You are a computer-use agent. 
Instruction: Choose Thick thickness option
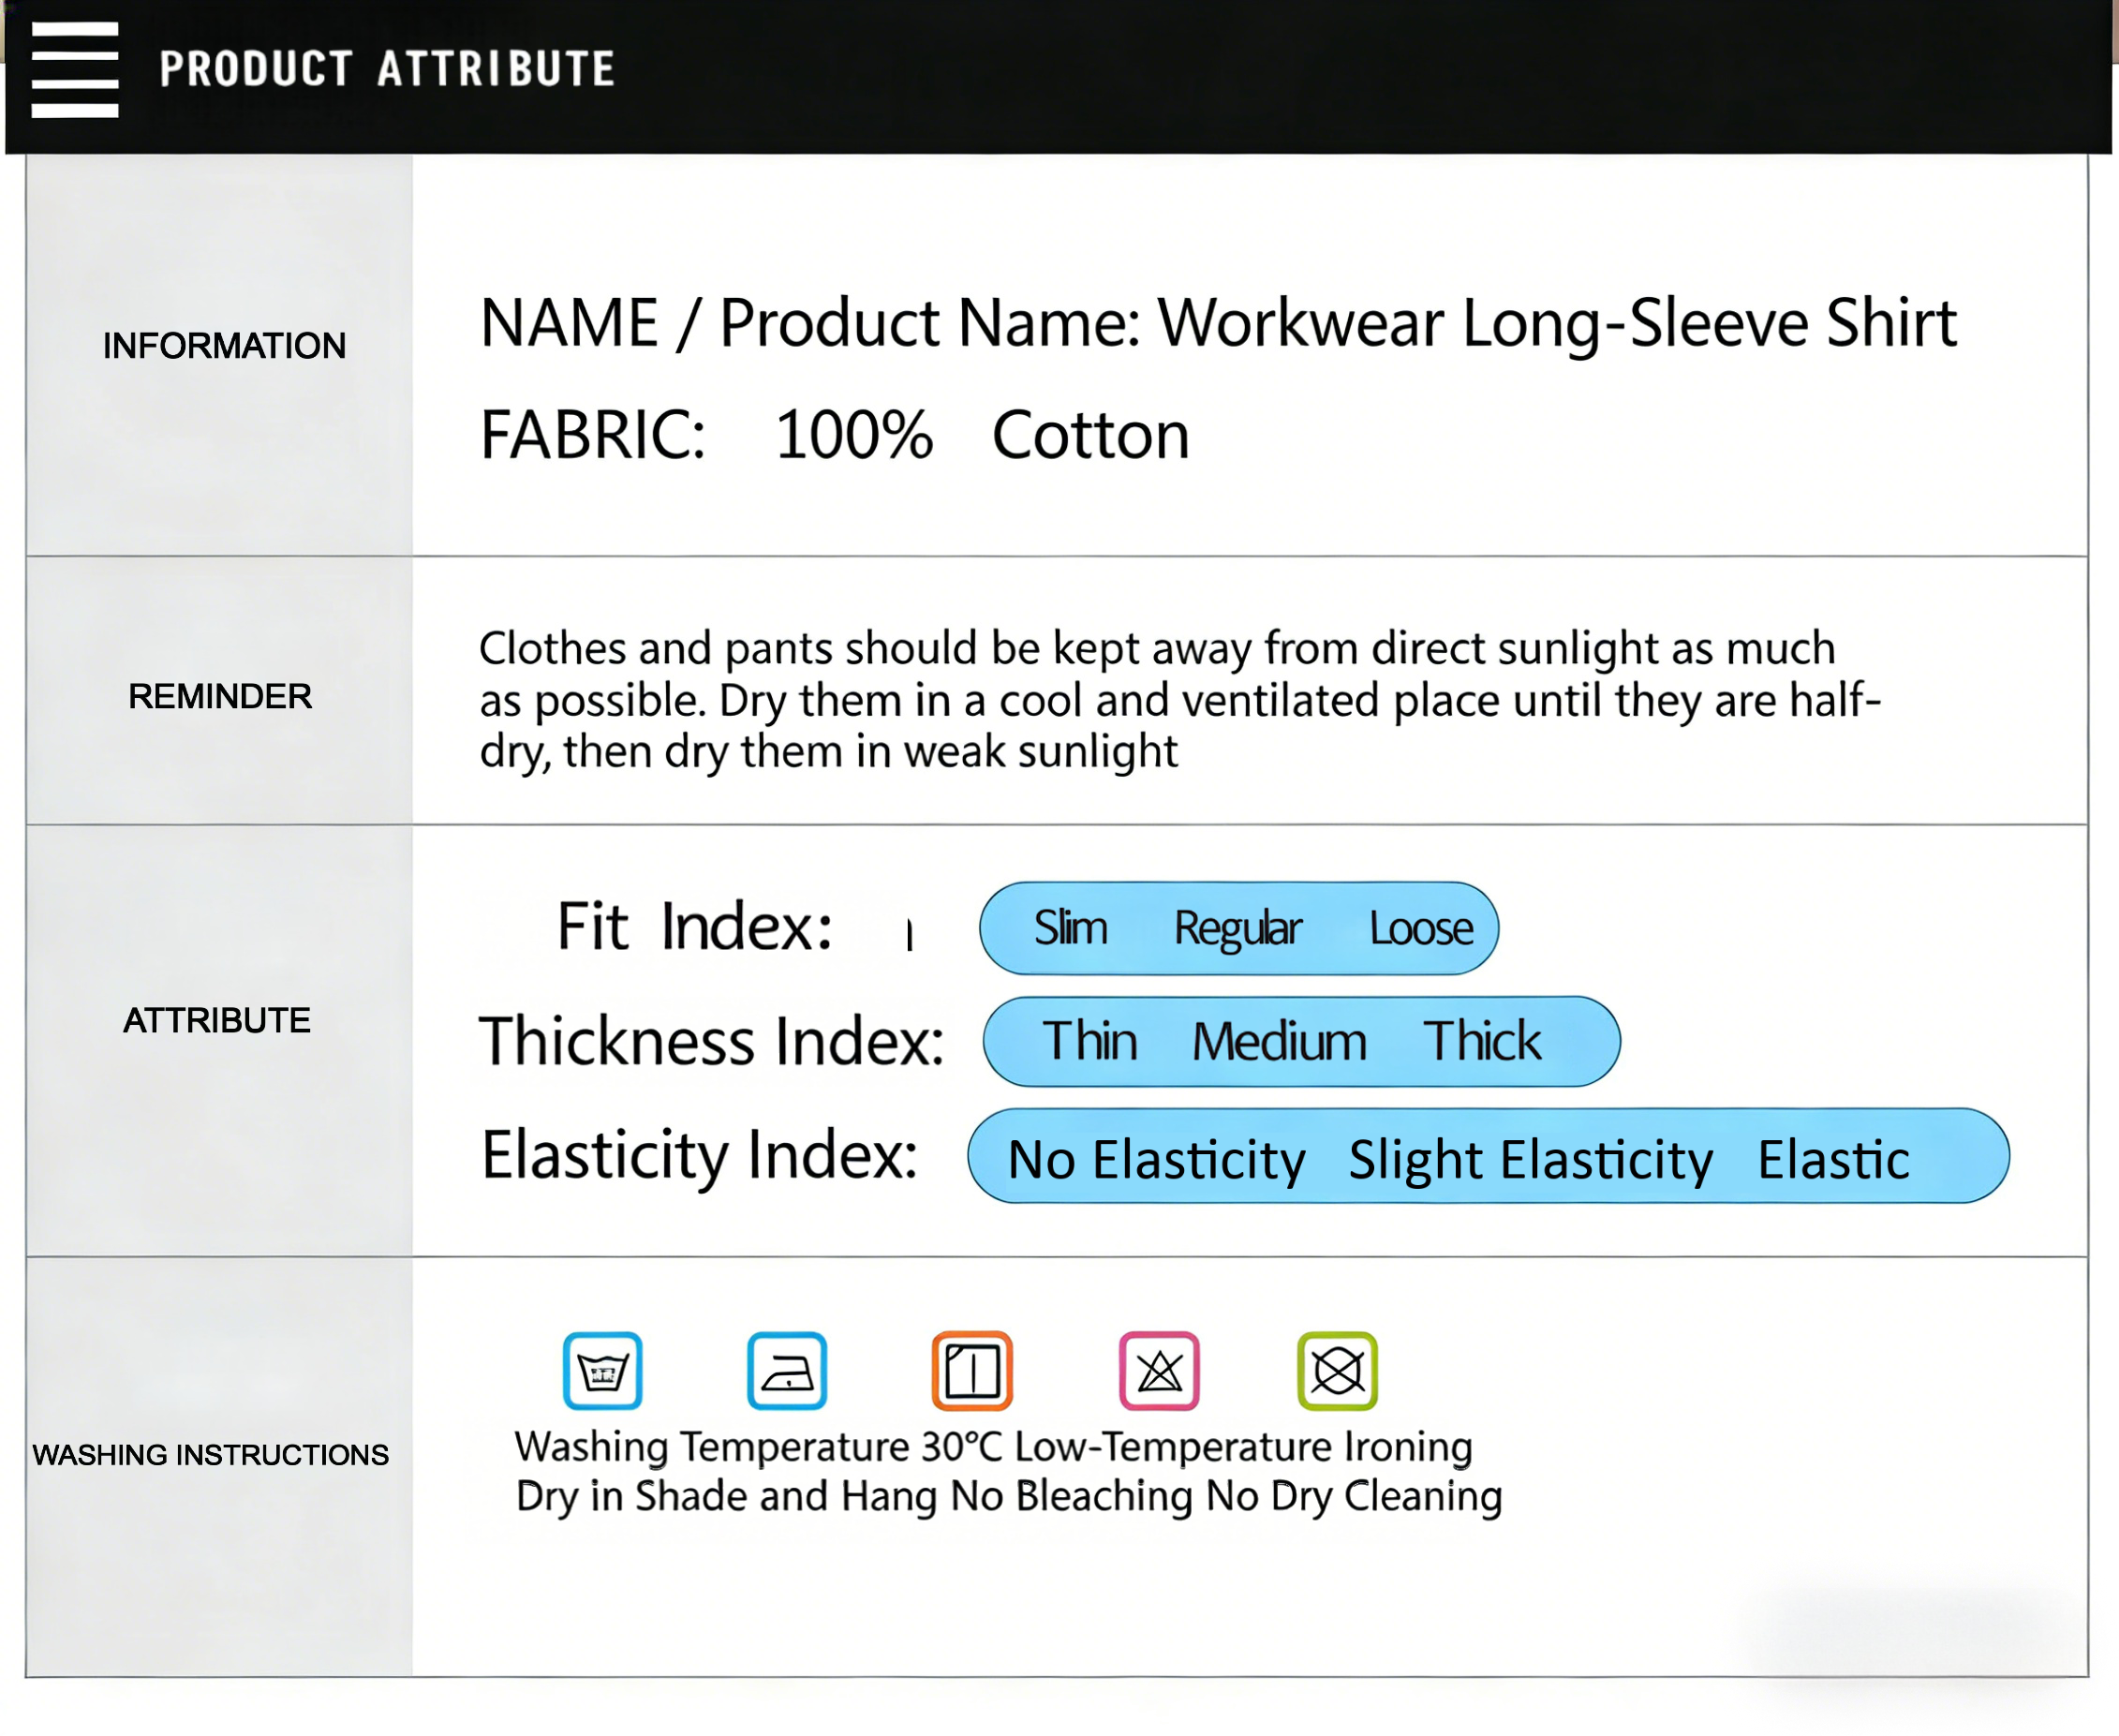(x=1482, y=1041)
